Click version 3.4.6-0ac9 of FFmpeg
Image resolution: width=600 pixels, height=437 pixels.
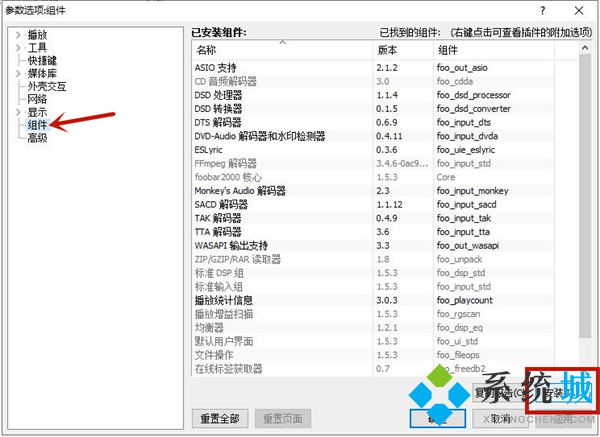[x=402, y=164]
